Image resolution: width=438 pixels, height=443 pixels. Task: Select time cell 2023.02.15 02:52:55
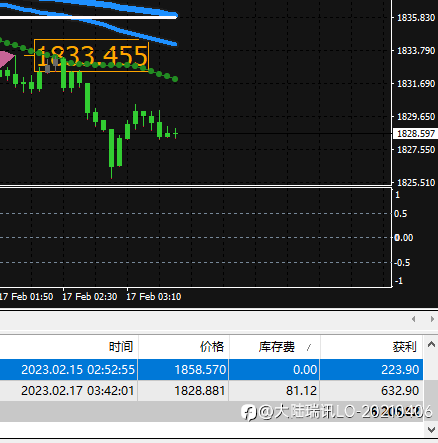[78, 370]
